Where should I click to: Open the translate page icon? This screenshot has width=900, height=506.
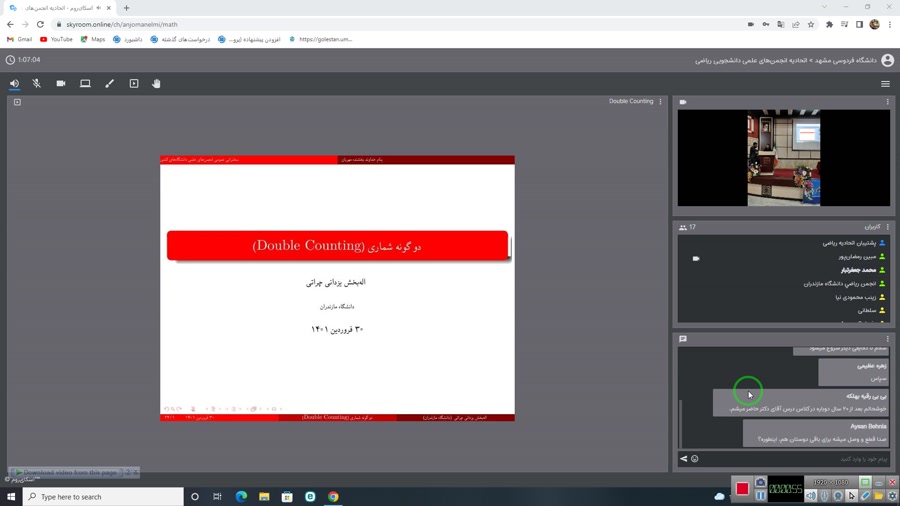[x=781, y=25]
